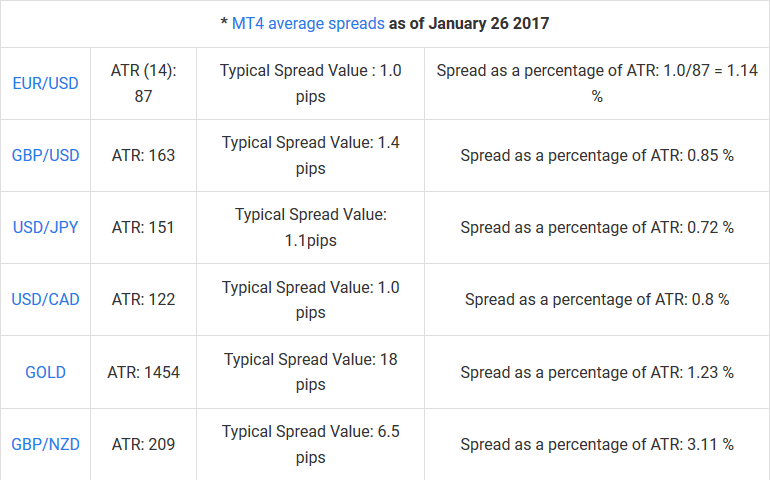Click the Typical Spread Value 18 pips cell

click(x=310, y=372)
